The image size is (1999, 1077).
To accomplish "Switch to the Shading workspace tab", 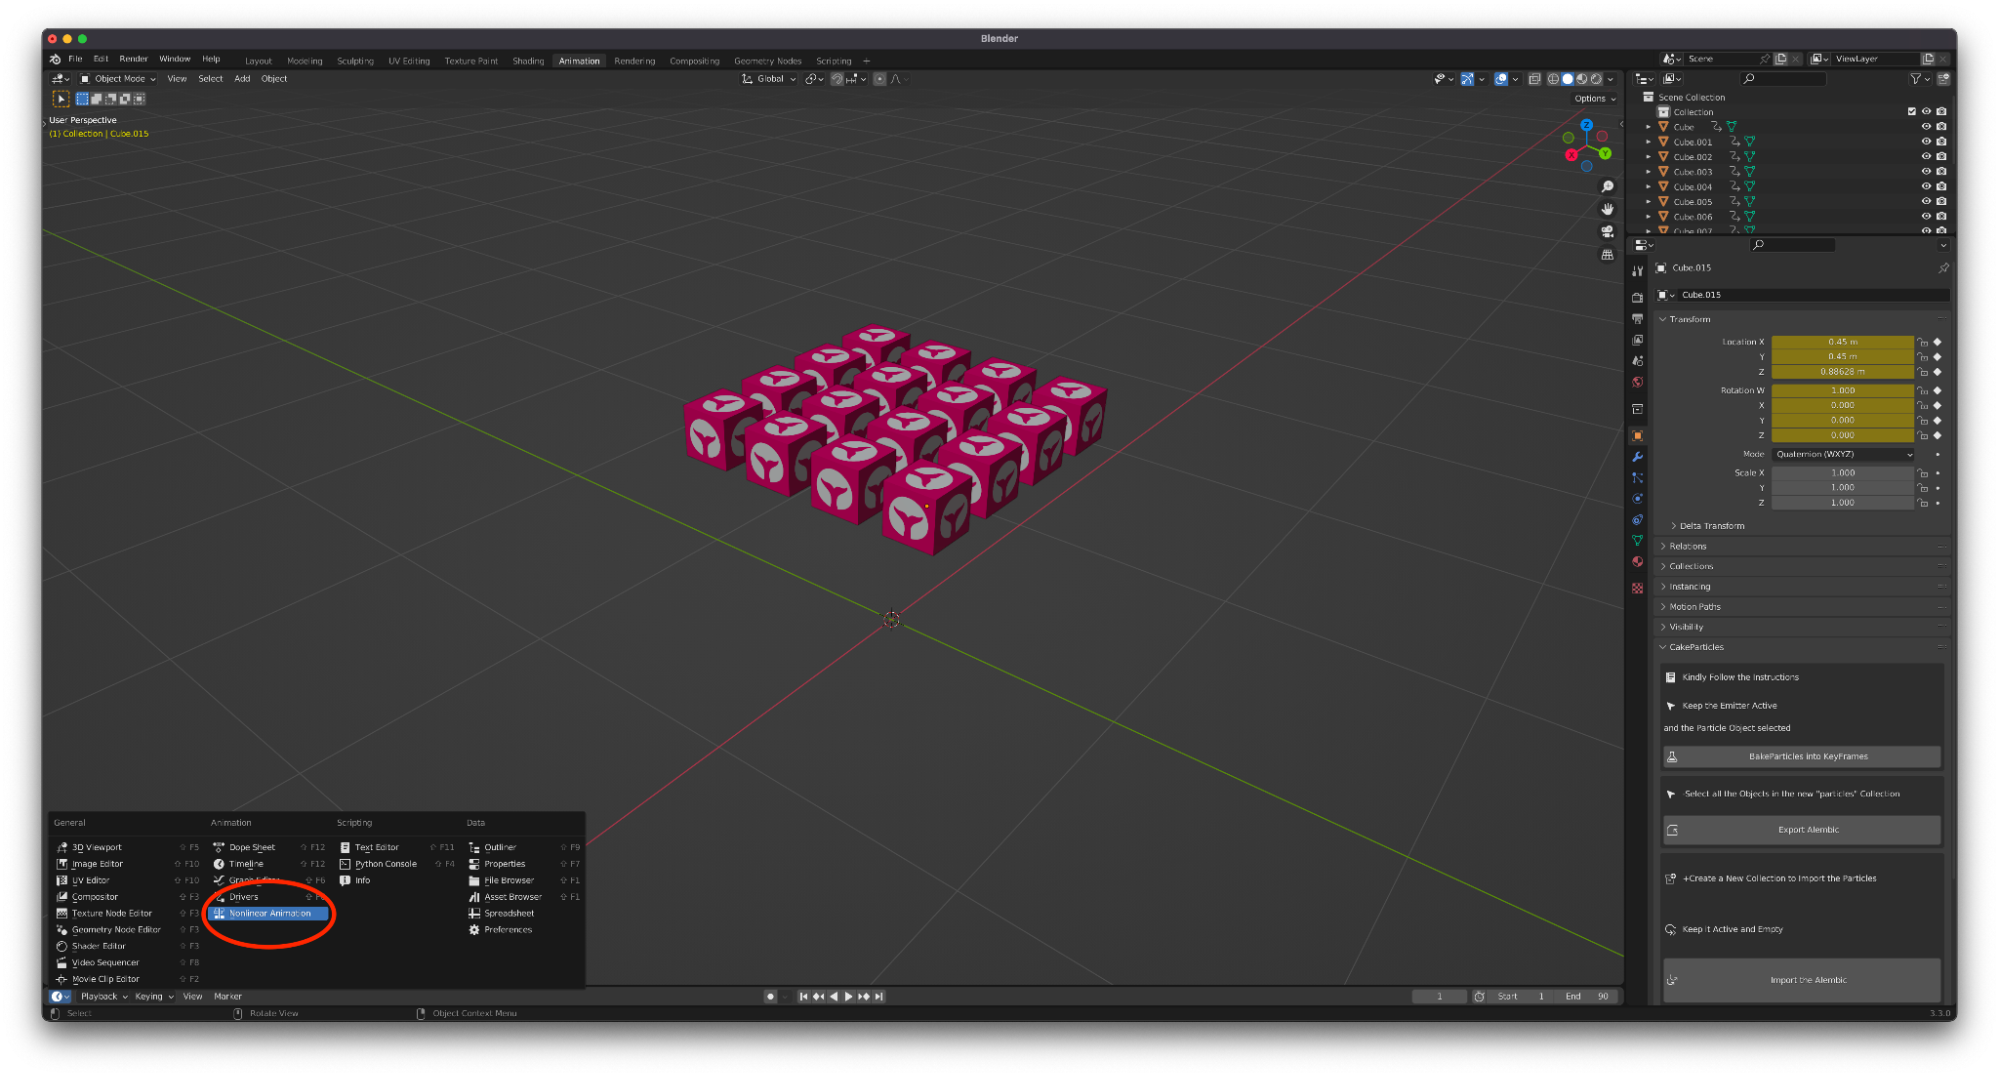I will click(x=528, y=61).
